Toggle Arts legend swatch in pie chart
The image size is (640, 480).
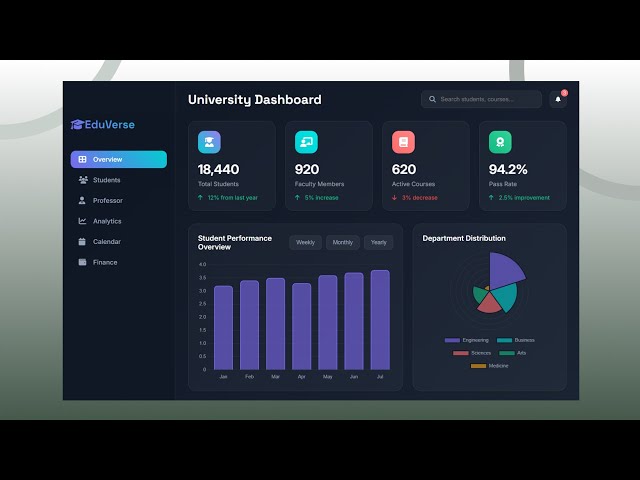pyautogui.click(x=507, y=353)
